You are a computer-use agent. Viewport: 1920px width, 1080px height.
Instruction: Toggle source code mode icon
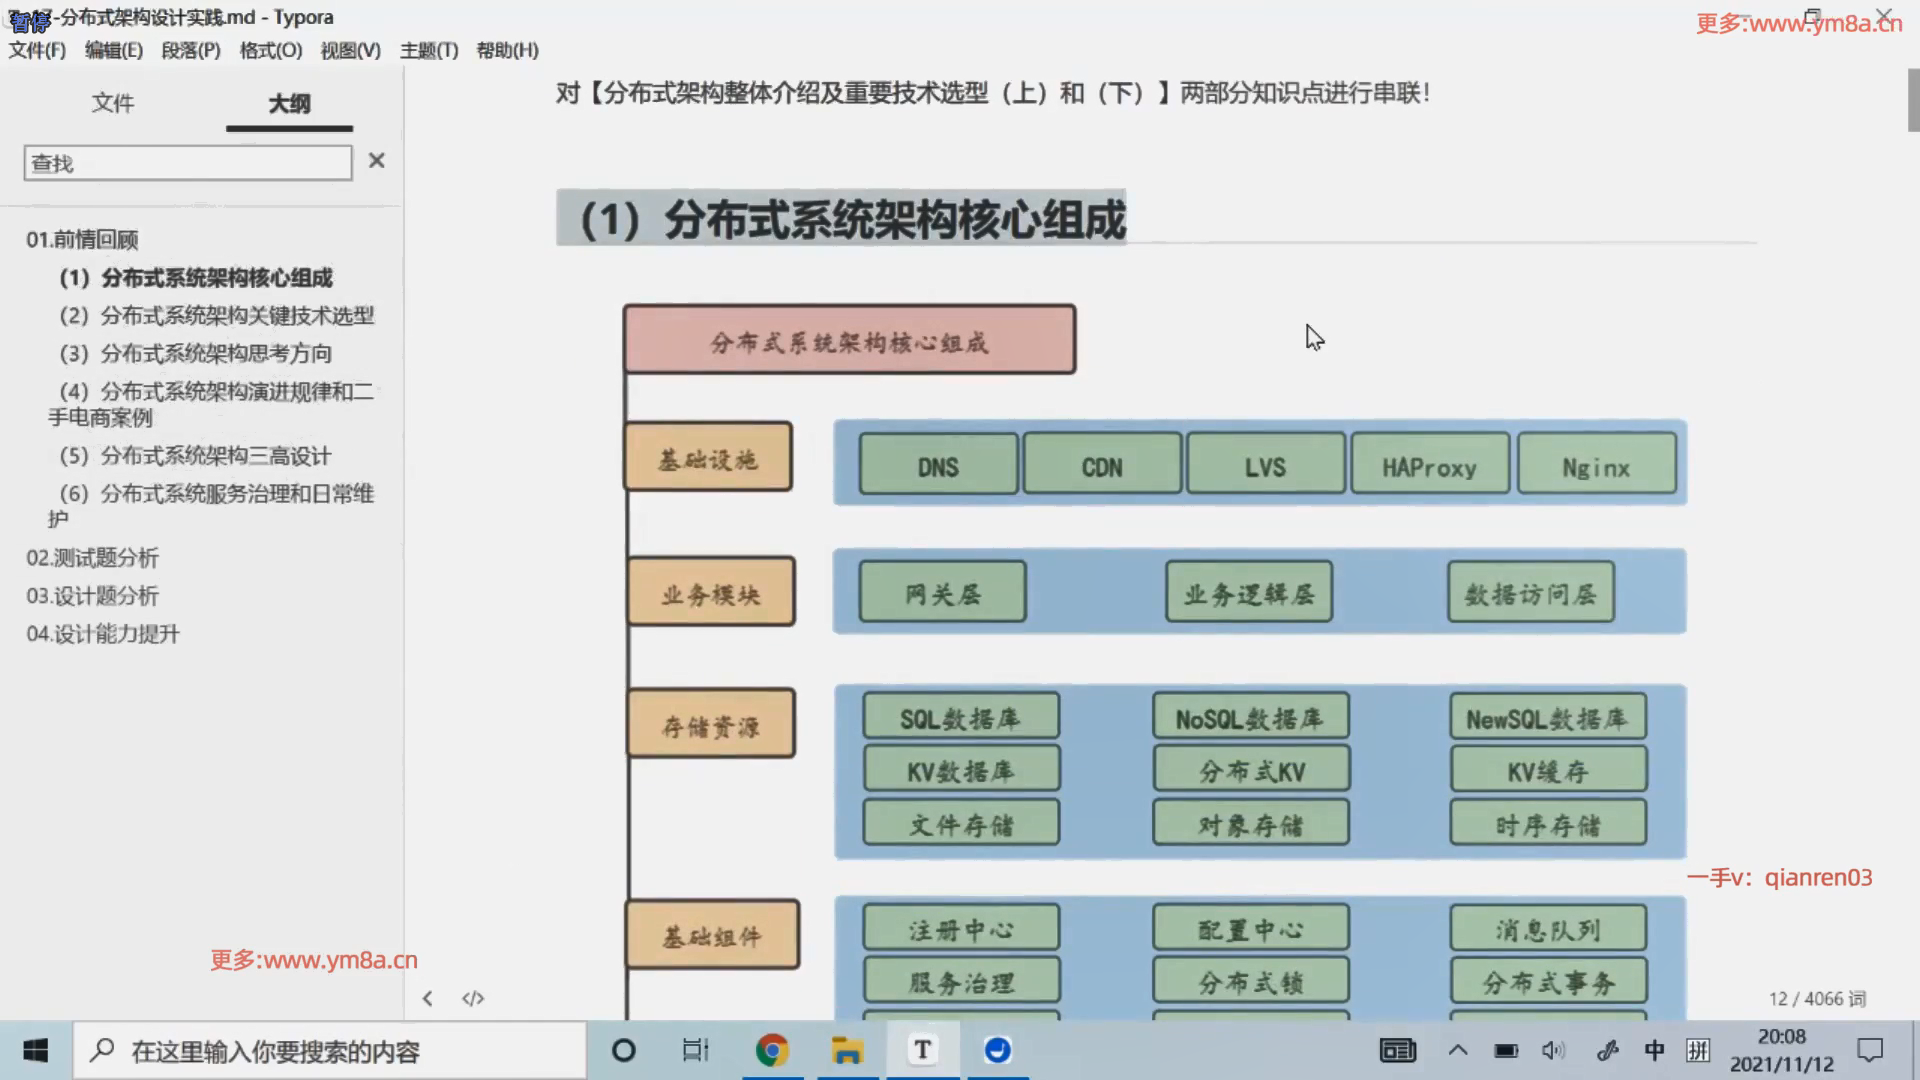coord(473,998)
